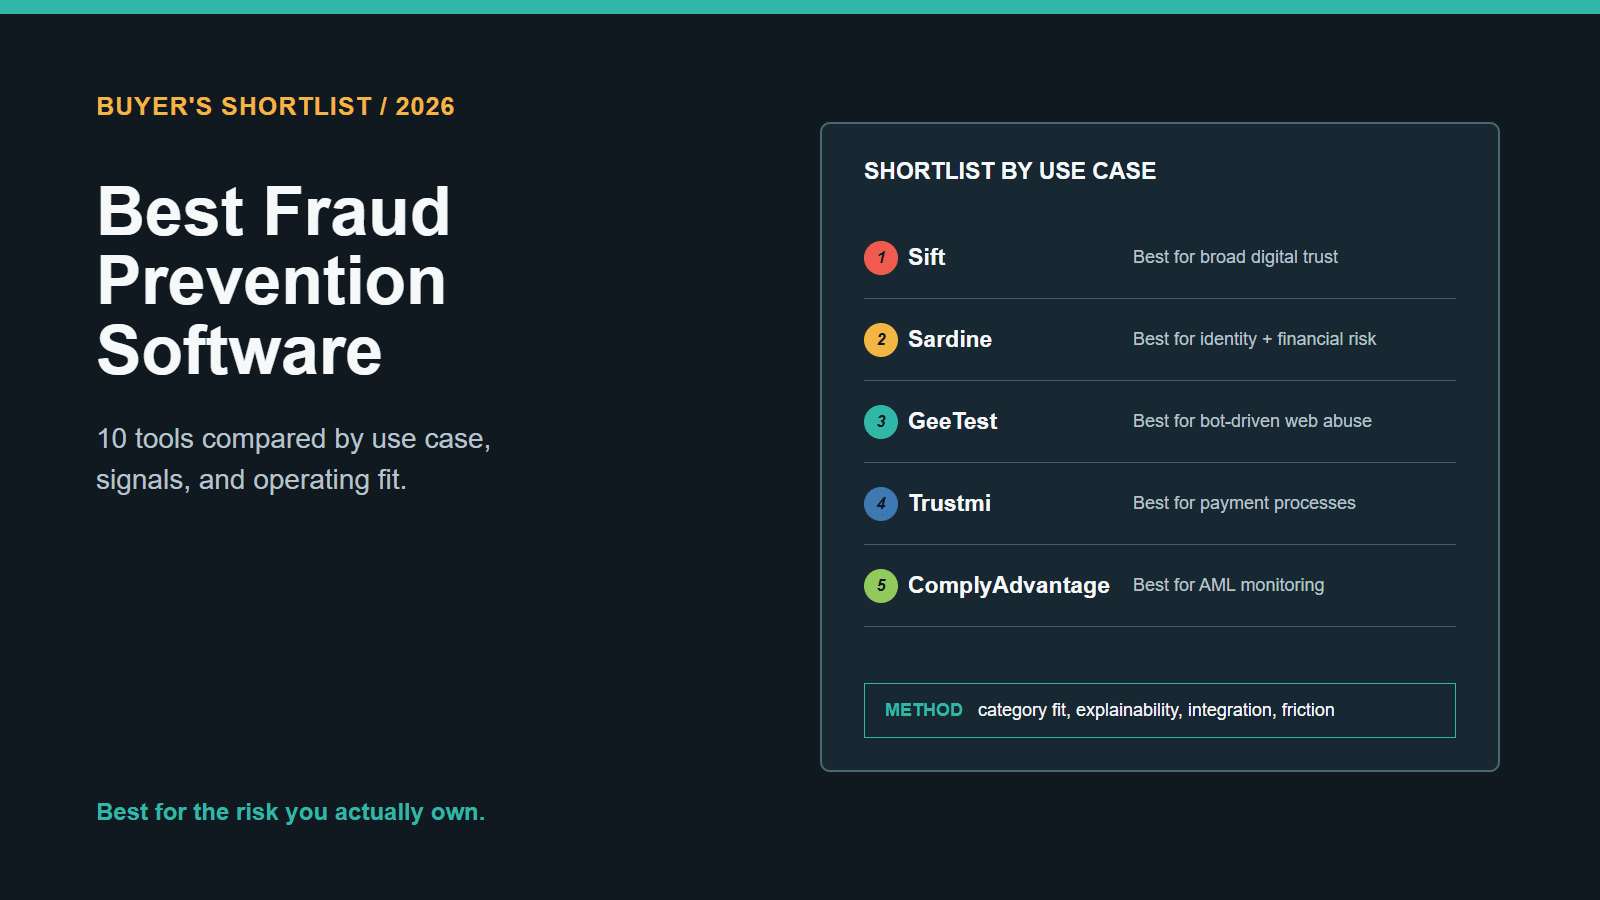Click the METHOD label in the bottom box
This screenshot has width=1600, height=900.
[923, 710]
